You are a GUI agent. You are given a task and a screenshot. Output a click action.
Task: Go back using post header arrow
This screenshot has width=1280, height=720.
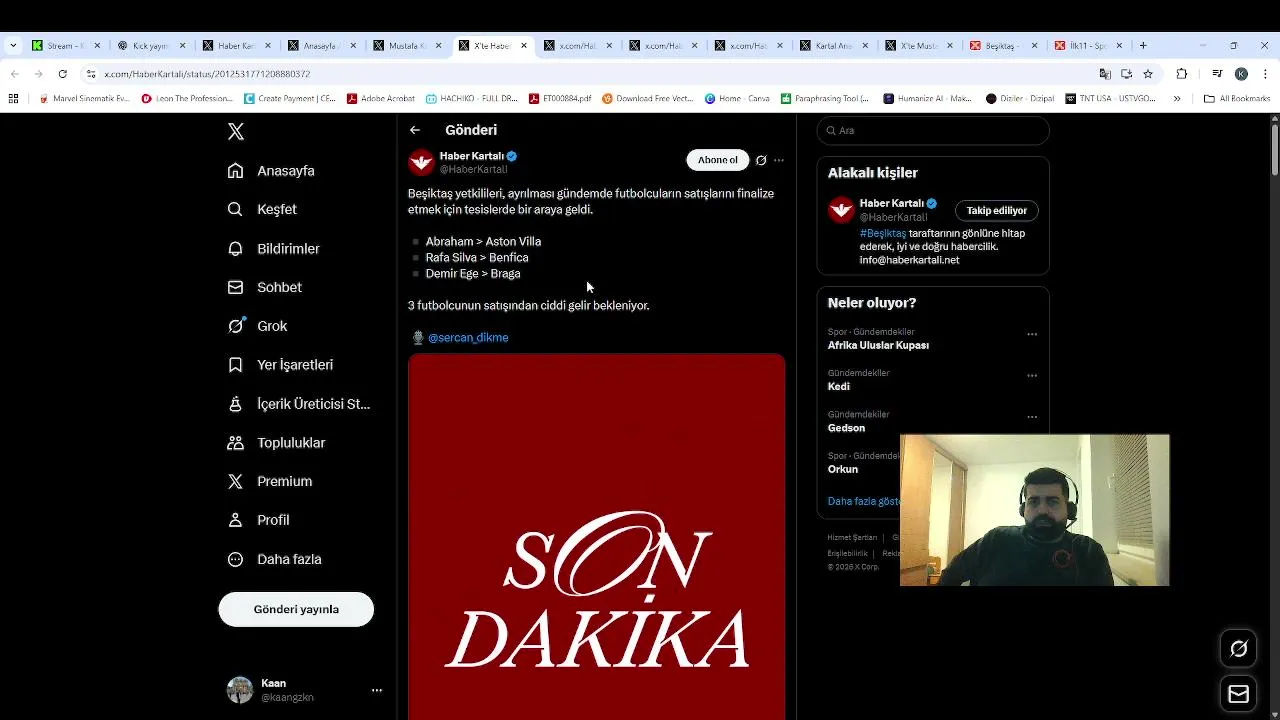click(x=415, y=130)
